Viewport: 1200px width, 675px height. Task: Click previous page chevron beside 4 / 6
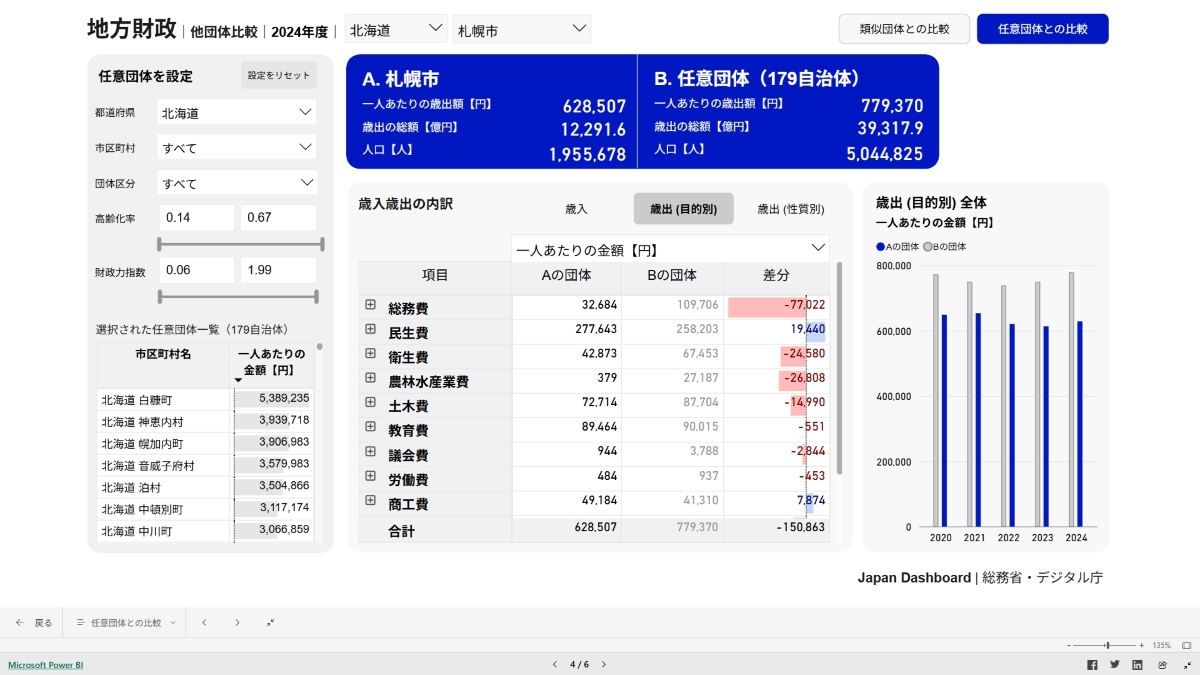tap(556, 664)
